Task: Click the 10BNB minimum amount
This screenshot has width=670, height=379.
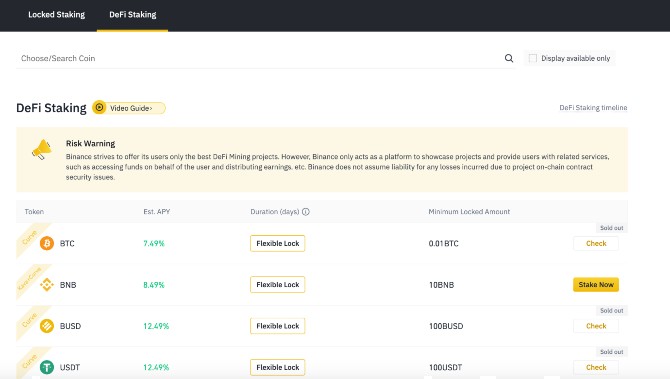Action: tap(441, 285)
